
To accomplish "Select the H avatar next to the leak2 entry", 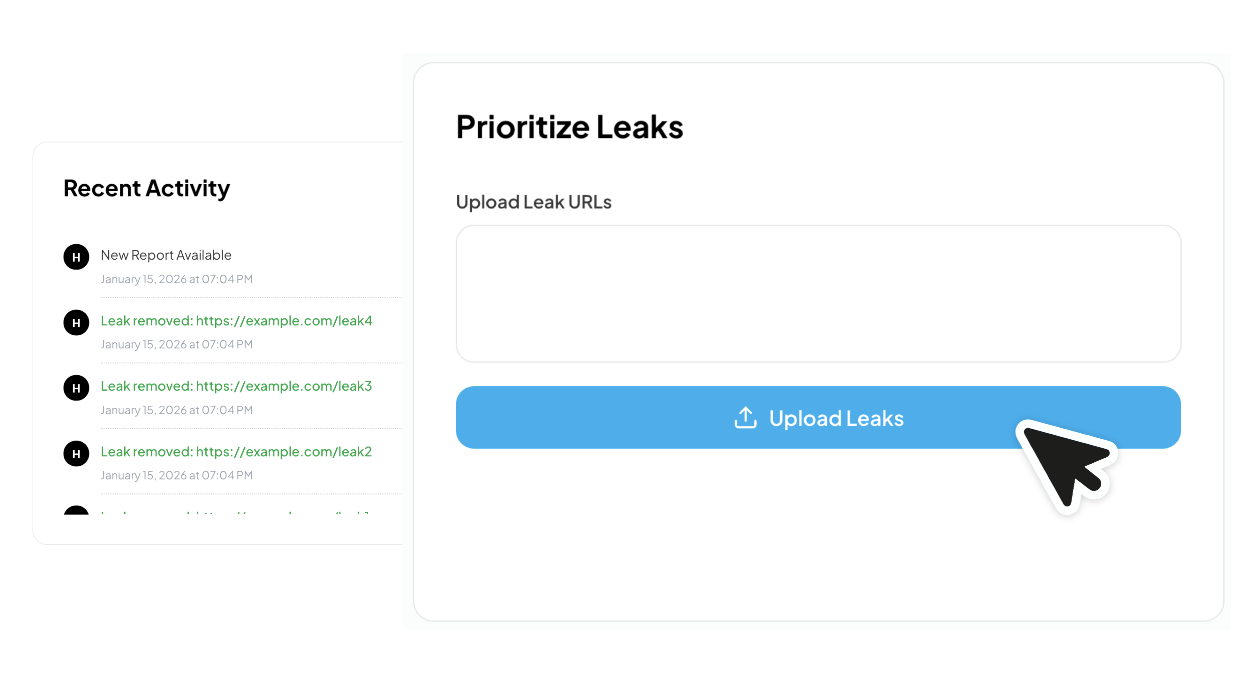I will pyautogui.click(x=76, y=454).
